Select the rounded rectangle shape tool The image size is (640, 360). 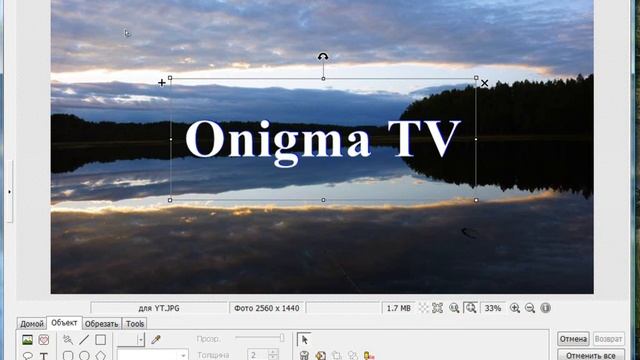68,356
